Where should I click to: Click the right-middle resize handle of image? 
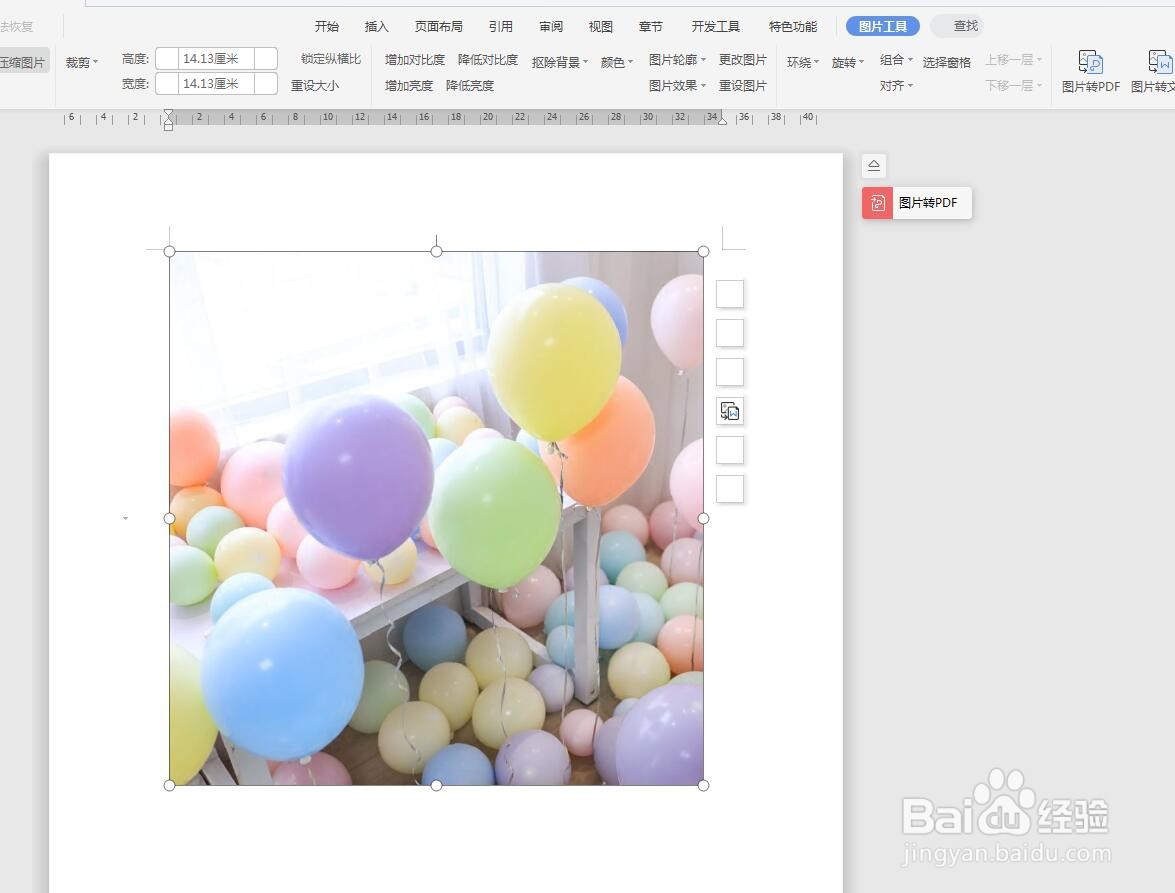(703, 518)
